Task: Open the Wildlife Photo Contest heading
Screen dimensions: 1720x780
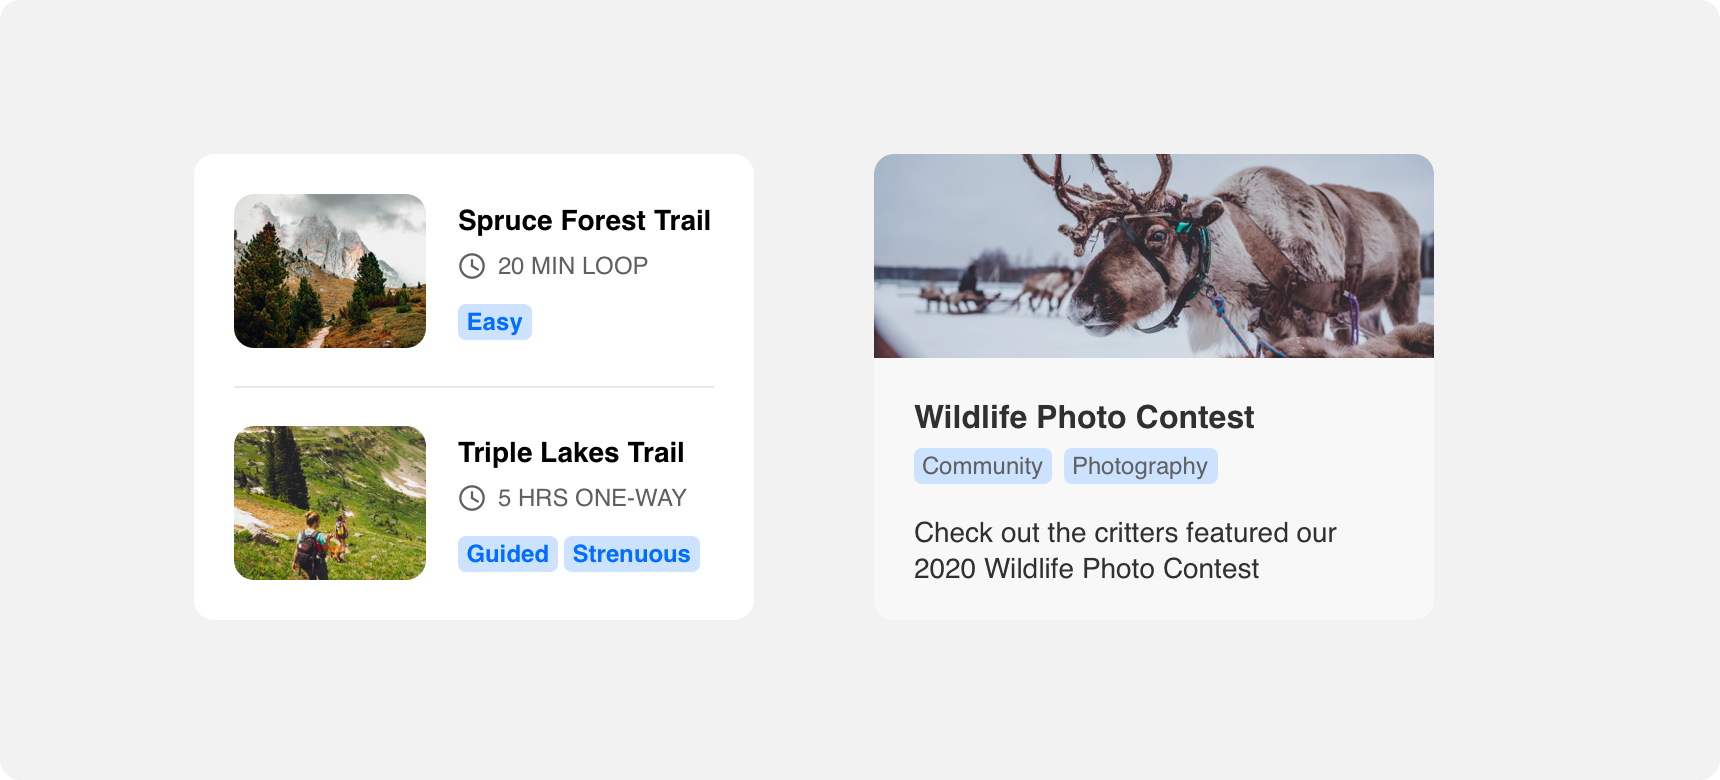Action: (x=1084, y=417)
